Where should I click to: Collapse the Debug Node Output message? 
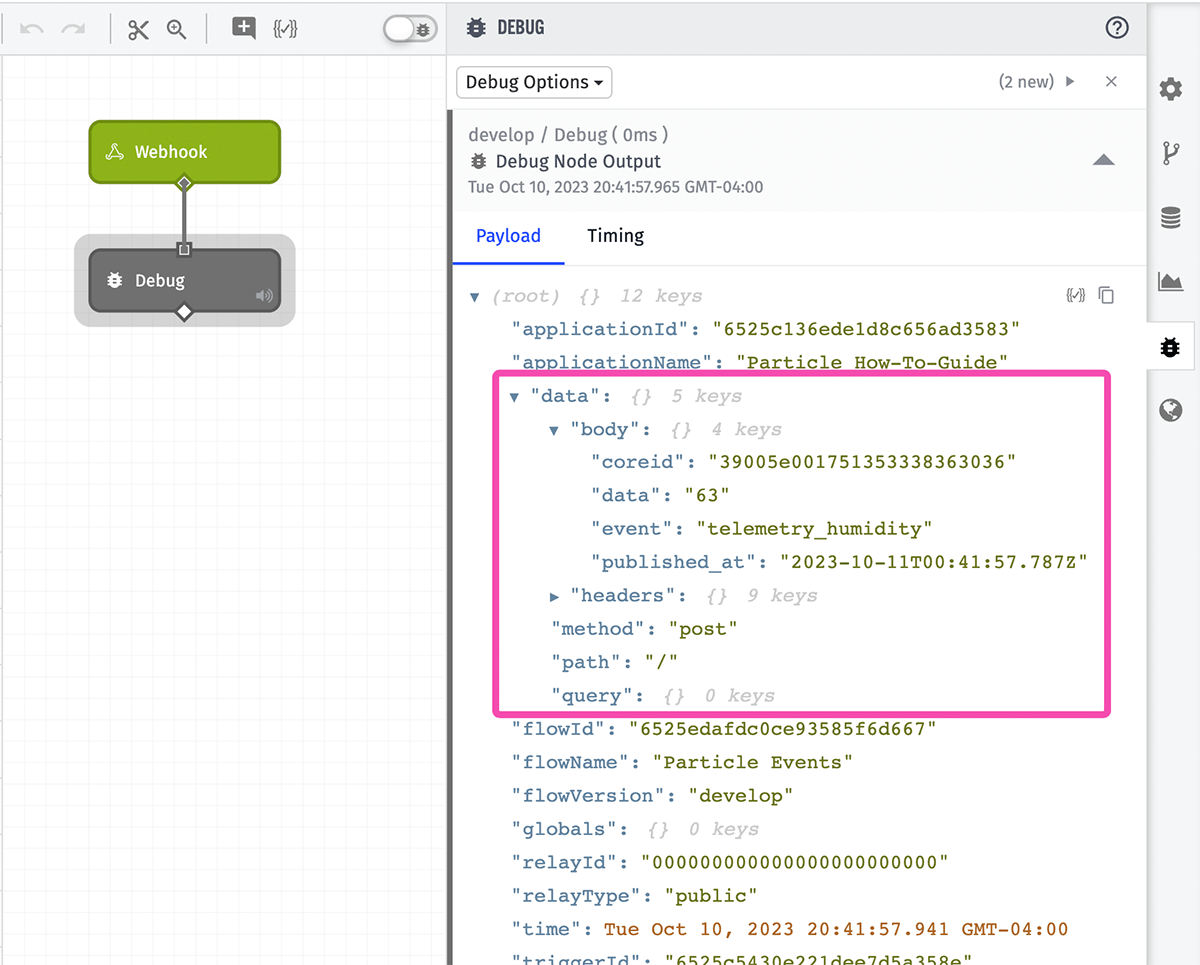tap(1103, 160)
